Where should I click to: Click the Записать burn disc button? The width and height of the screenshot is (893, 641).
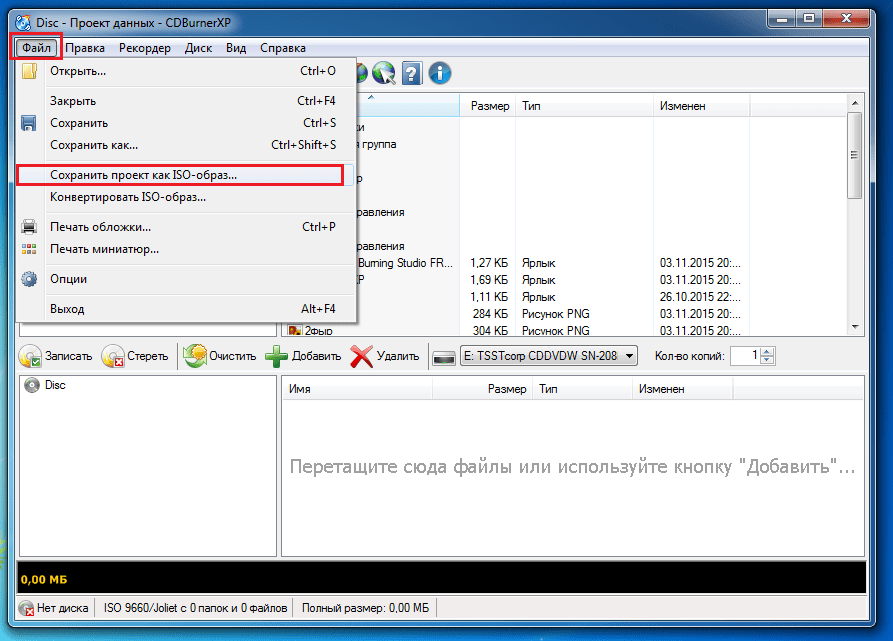point(56,356)
